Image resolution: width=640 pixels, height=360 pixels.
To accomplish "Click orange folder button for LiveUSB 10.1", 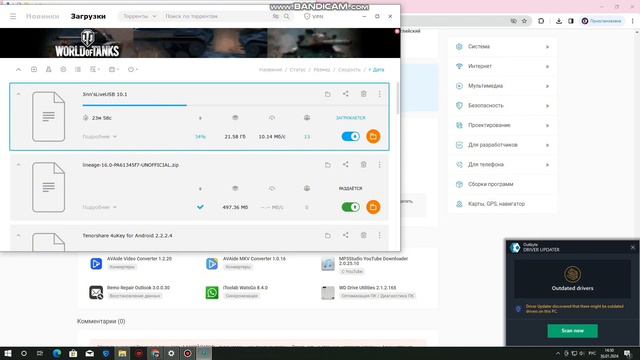I will tap(373, 136).
